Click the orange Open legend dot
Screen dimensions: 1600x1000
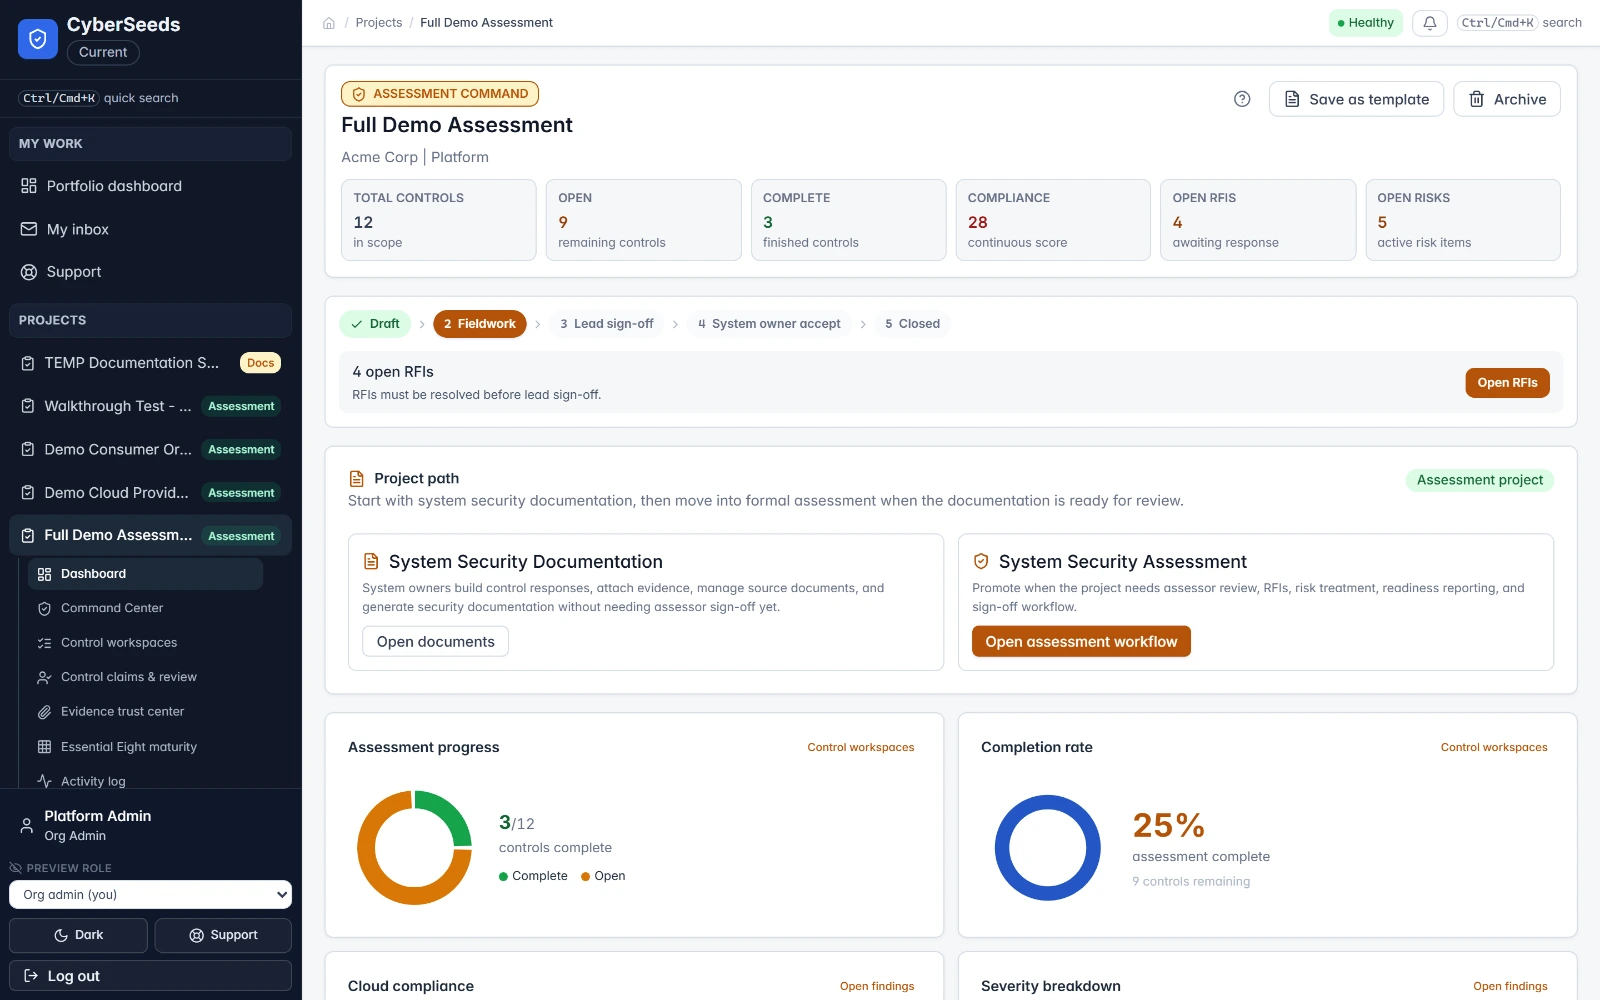click(x=585, y=877)
